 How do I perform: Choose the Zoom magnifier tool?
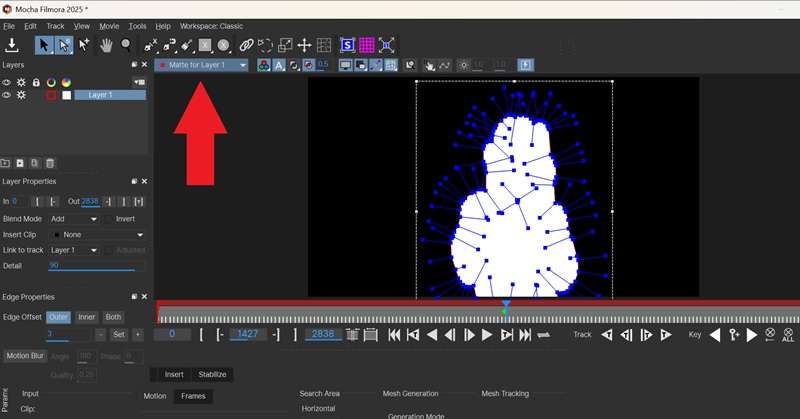point(126,45)
